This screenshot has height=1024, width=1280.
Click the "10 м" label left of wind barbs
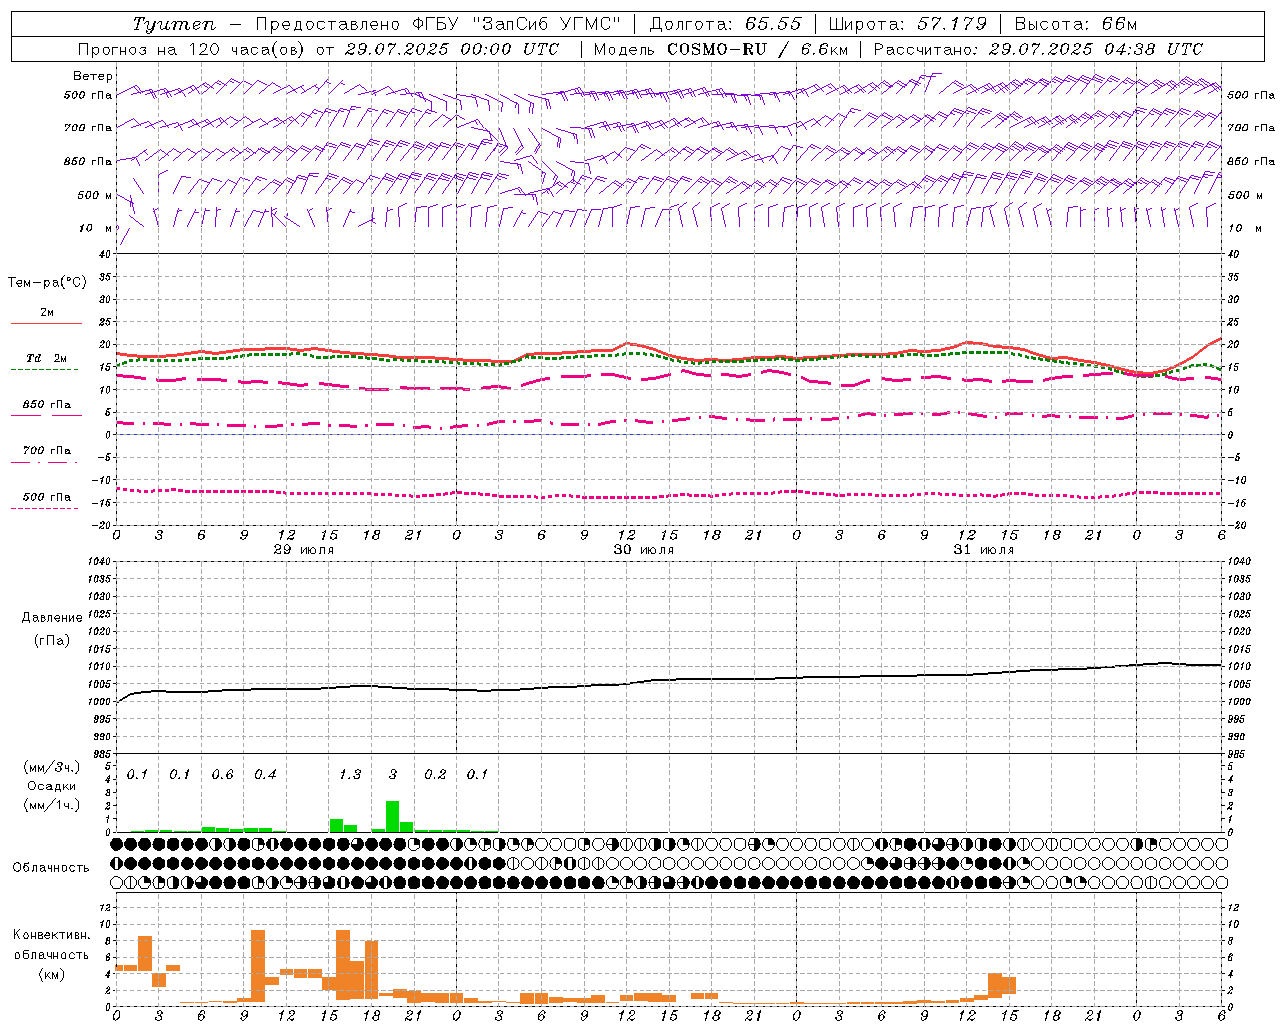(x=96, y=228)
